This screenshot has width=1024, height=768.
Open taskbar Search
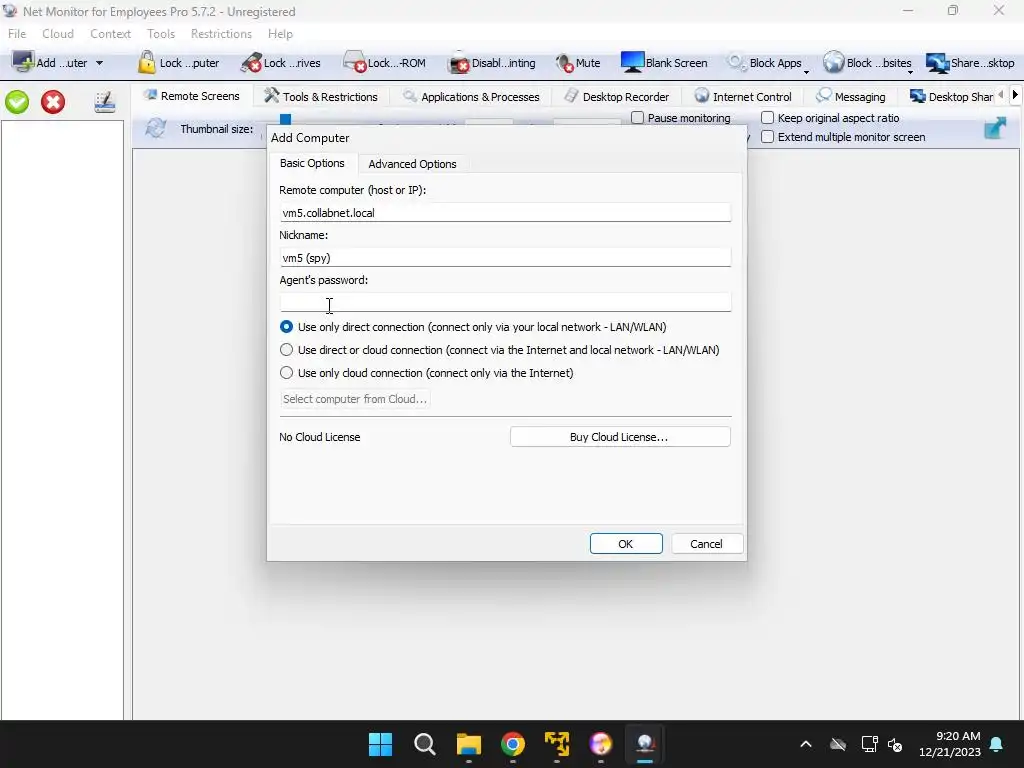(x=424, y=744)
